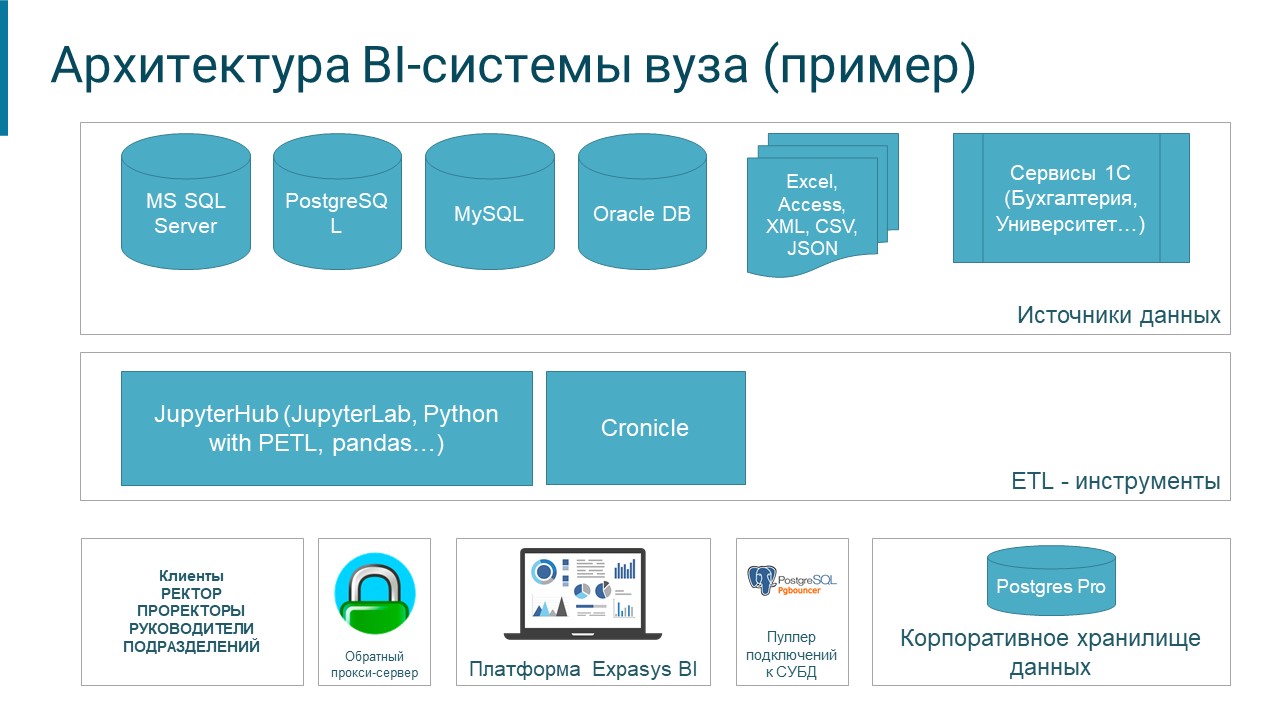Select the PostgreSQL database cylinder
Screen dimensions: 1280x720
[x=336, y=214]
